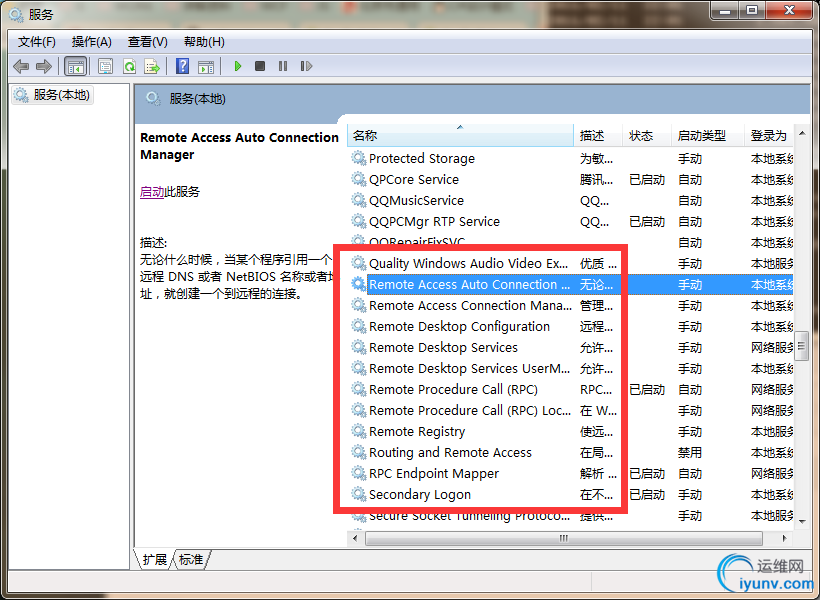The image size is (820, 600).
Task: Toggle the Show/Hide Console Tree icon
Action: click(x=75, y=66)
